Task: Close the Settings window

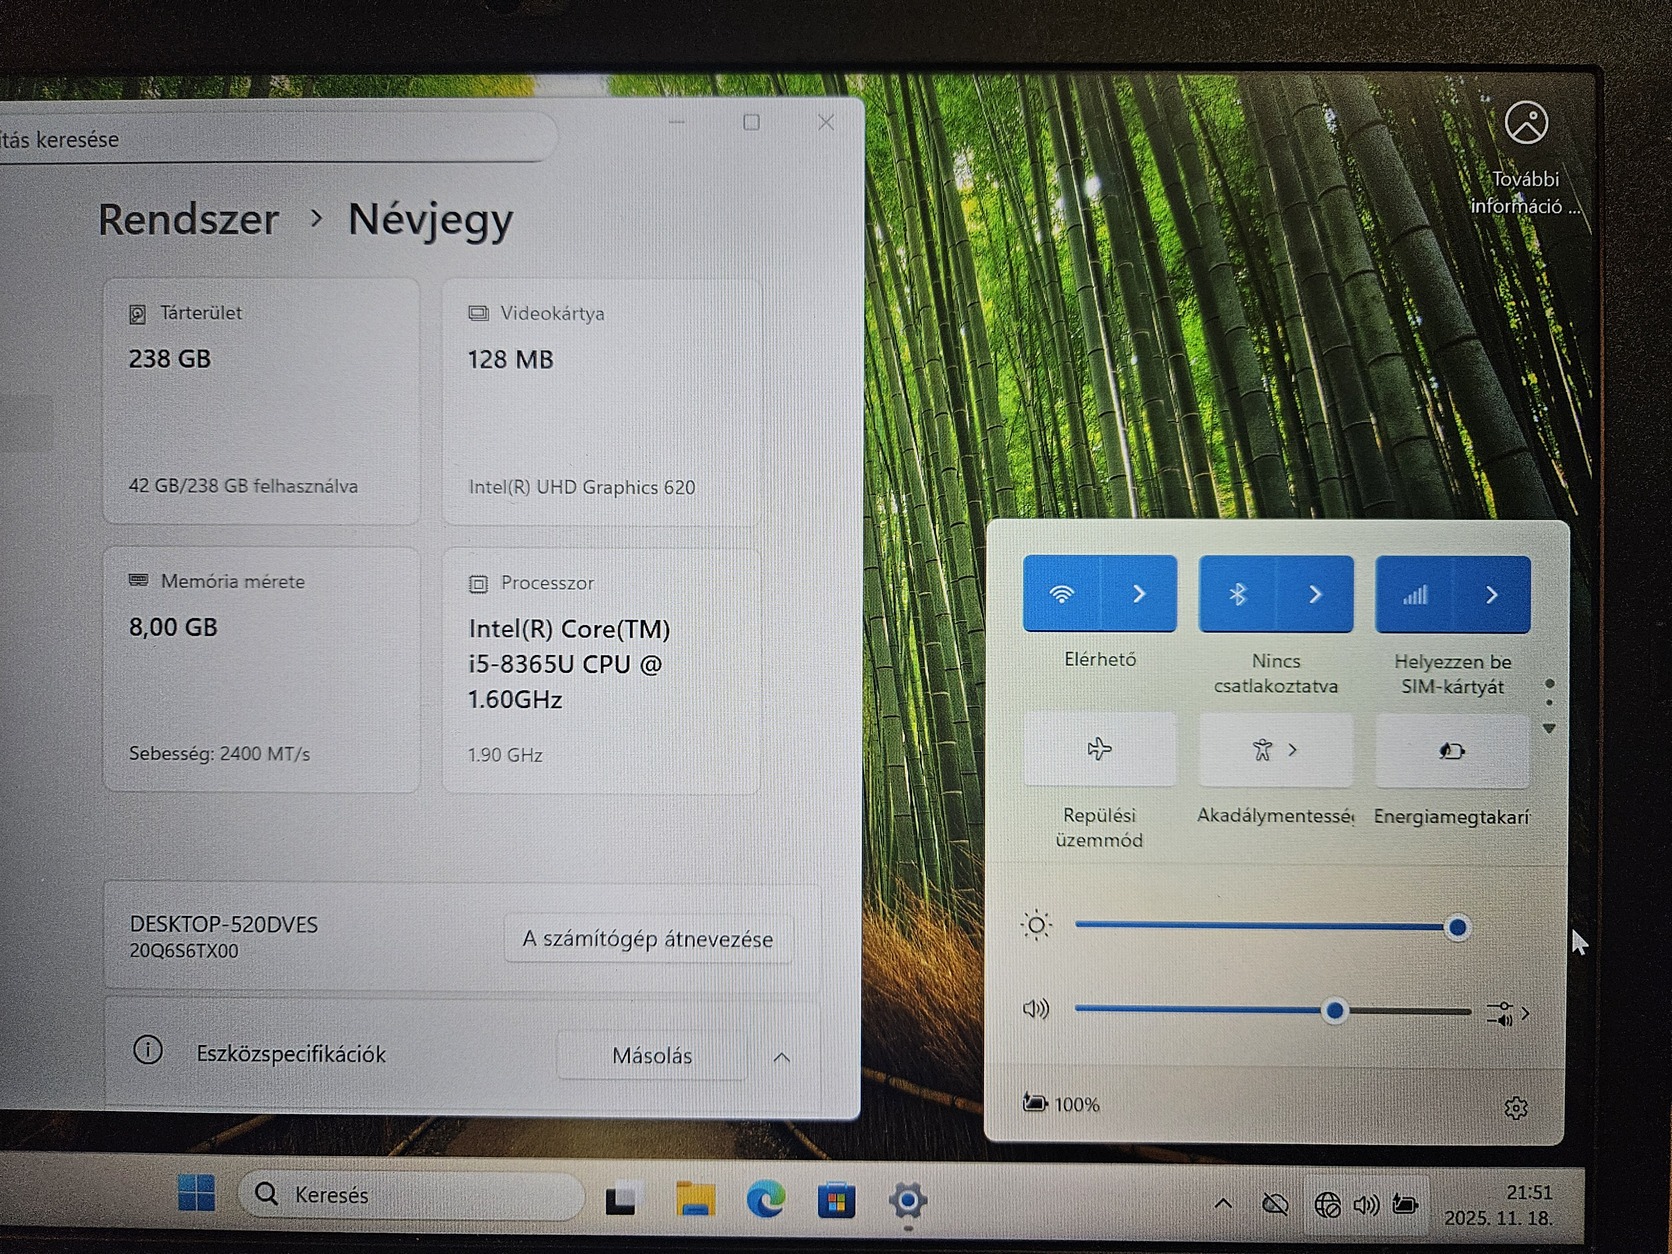Action: [x=826, y=122]
